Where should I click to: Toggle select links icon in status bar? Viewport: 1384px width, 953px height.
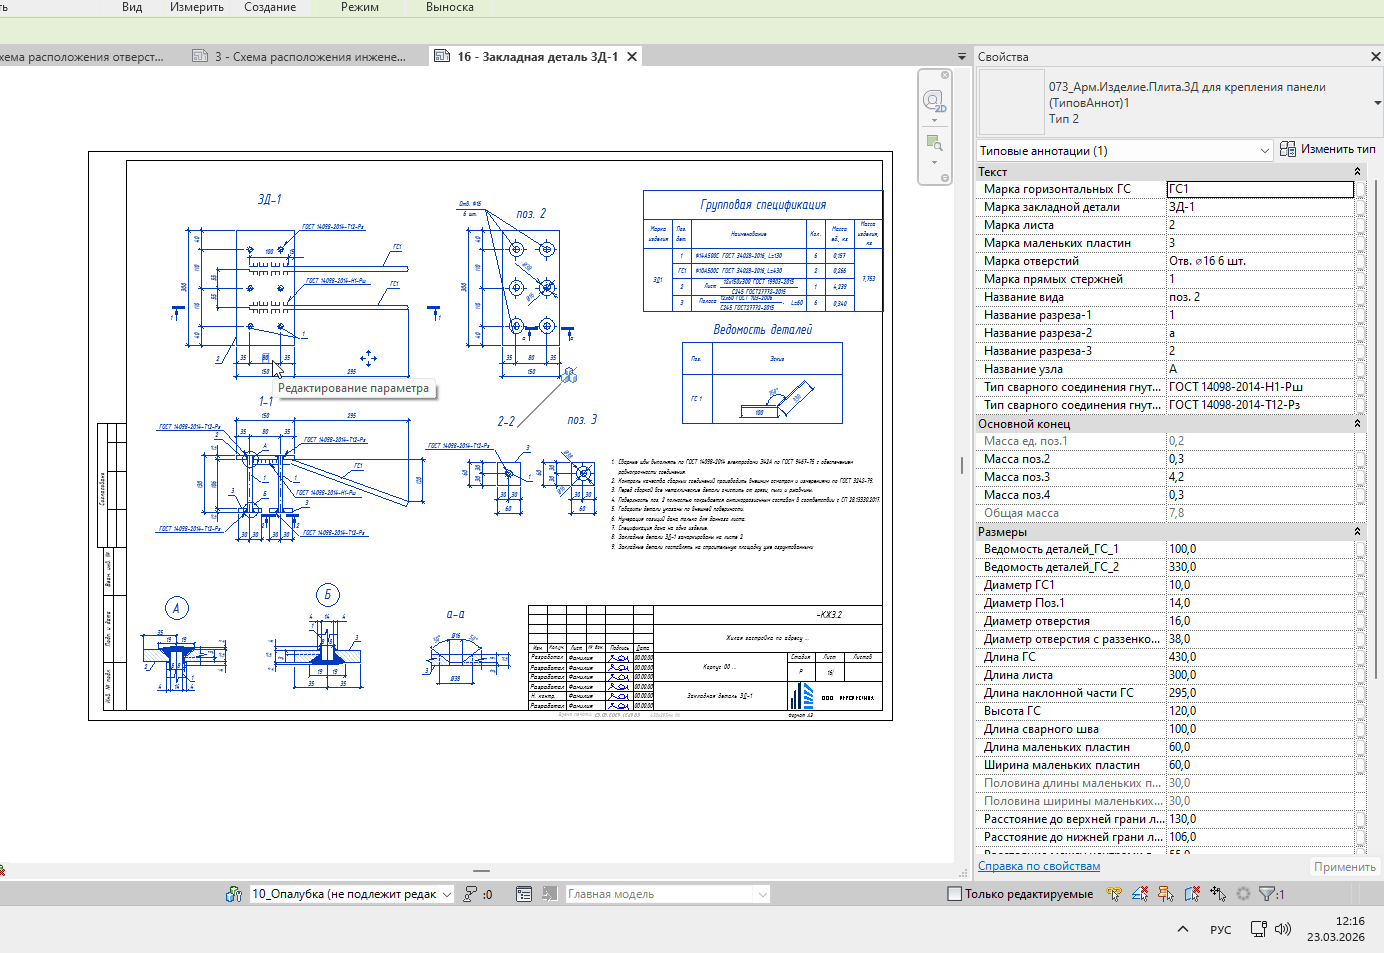point(1114,894)
